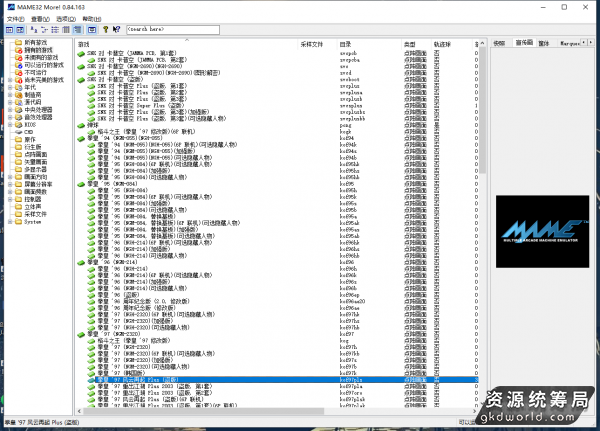Switch to the 宣传图 tab

tap(524, 43)
